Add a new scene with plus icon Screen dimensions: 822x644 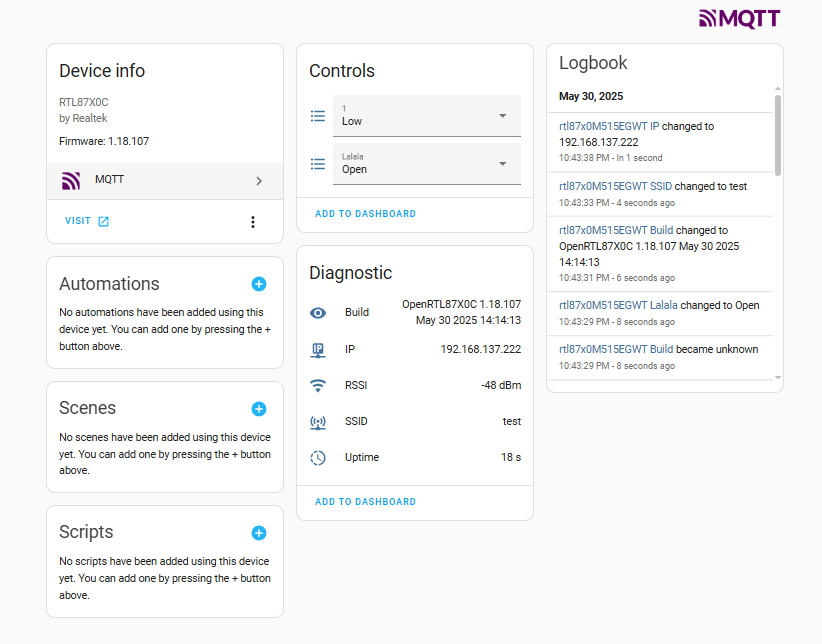pyautogui.click(x=258, y=409)
